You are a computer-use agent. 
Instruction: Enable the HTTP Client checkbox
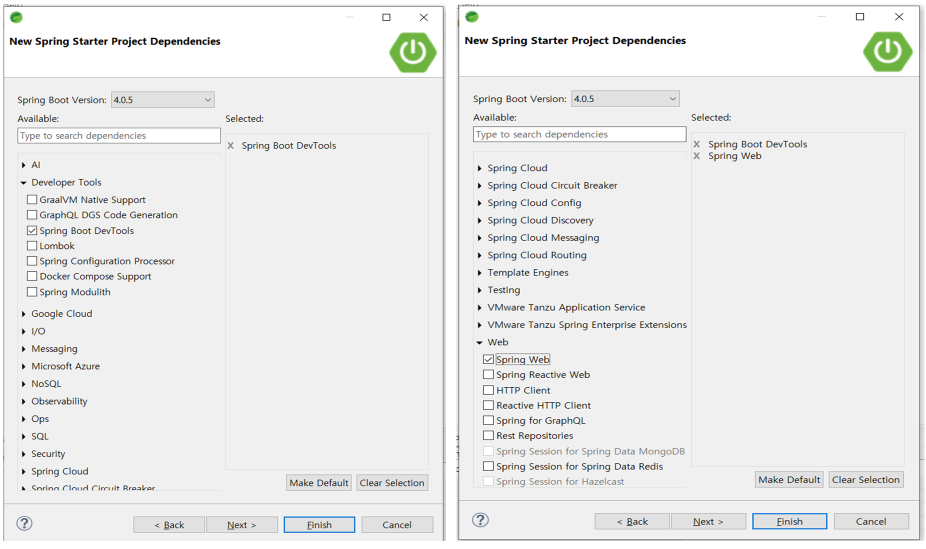488,390
